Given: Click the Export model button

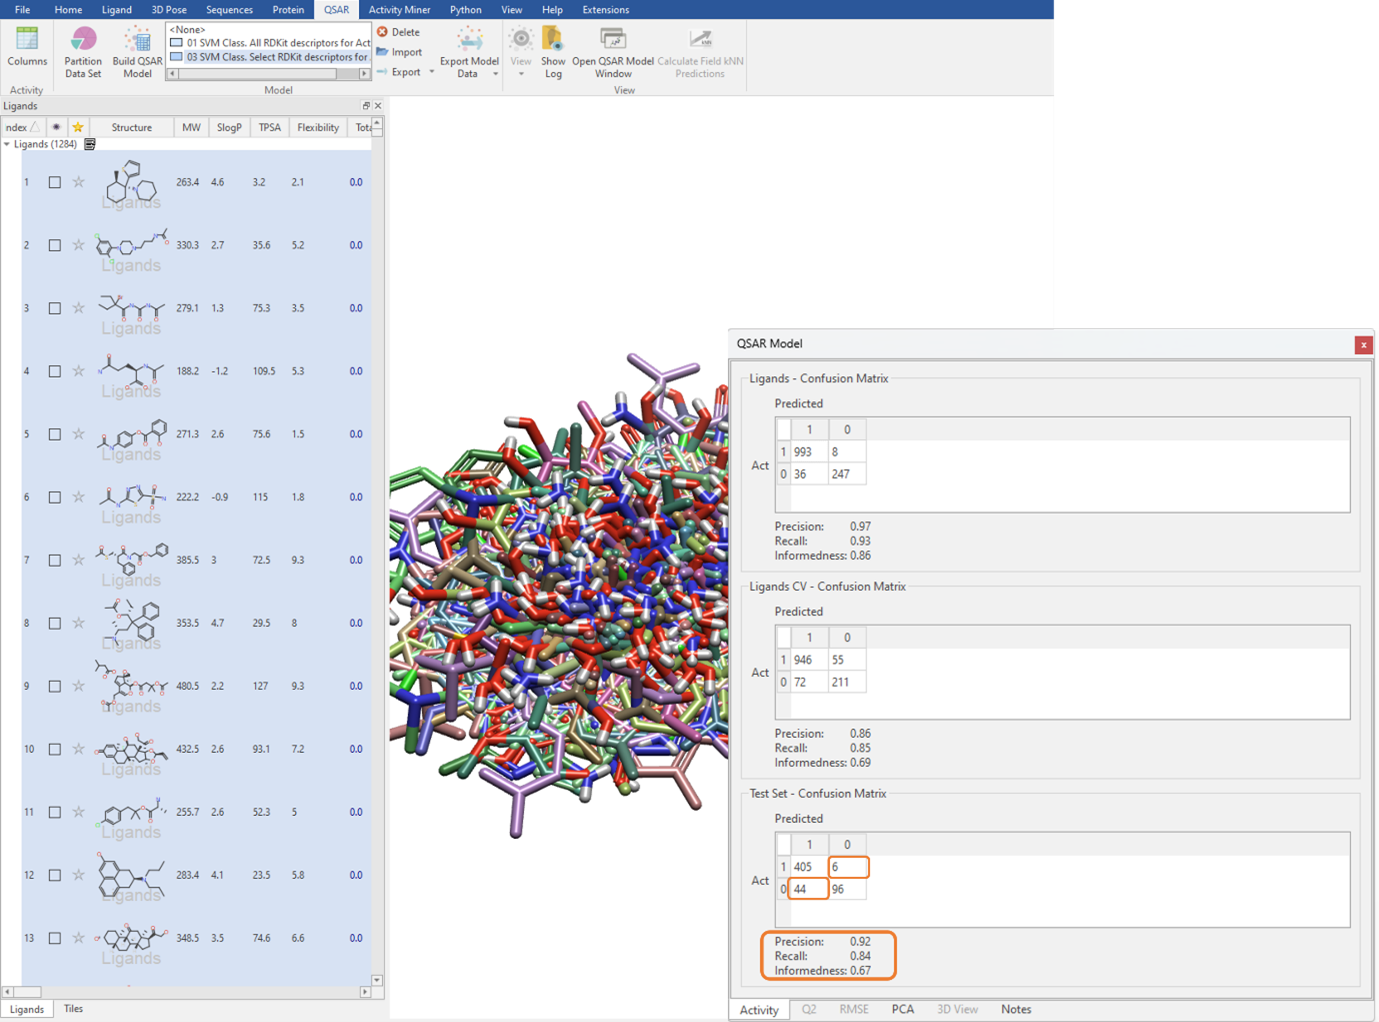Looking at the screenshot, I should click(399, 72).
